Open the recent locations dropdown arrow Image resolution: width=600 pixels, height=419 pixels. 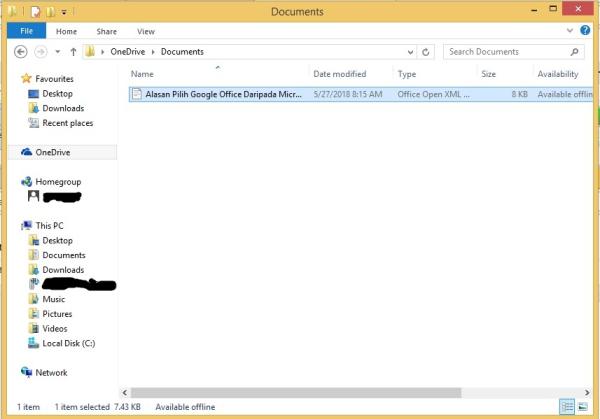[58, 52]
